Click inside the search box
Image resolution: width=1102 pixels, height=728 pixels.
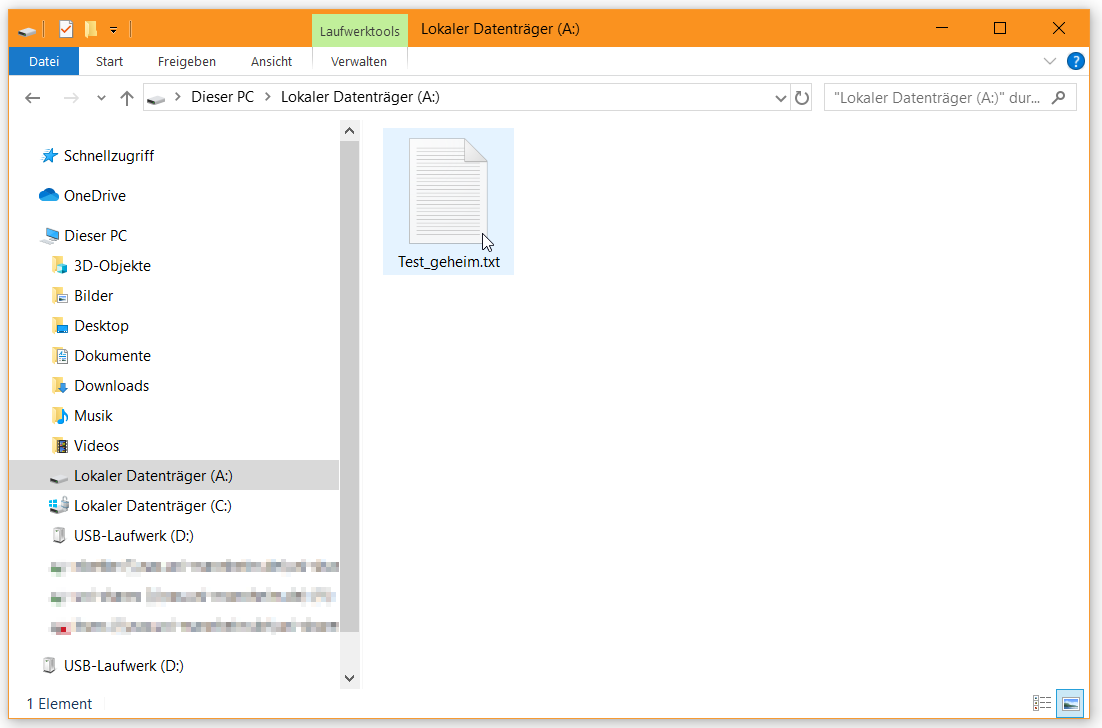[940, 97]
